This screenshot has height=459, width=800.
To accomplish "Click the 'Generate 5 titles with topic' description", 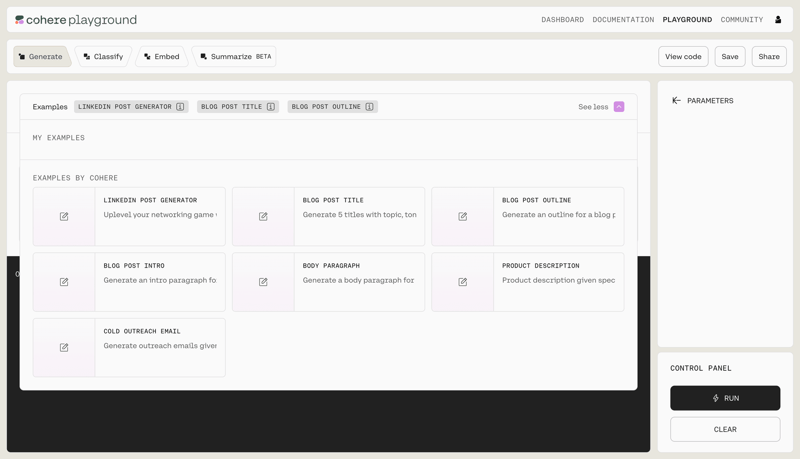I will point(359,215).
